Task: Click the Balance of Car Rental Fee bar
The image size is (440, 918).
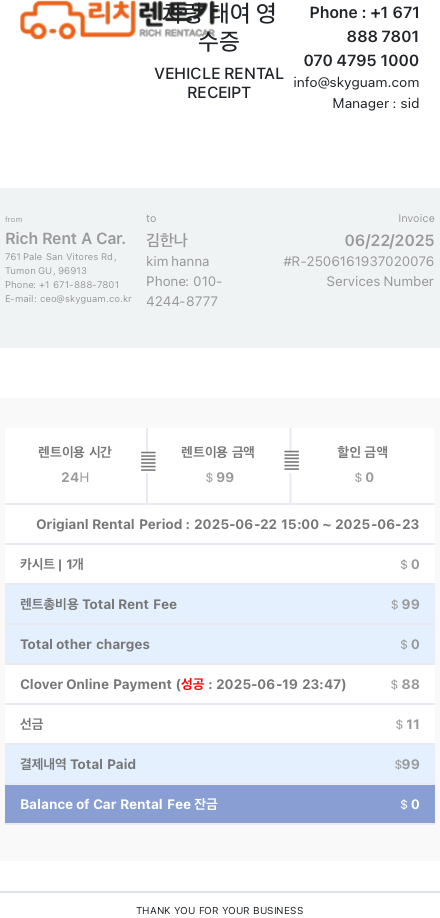Action: pyautogui.click(x=220, y=804)
